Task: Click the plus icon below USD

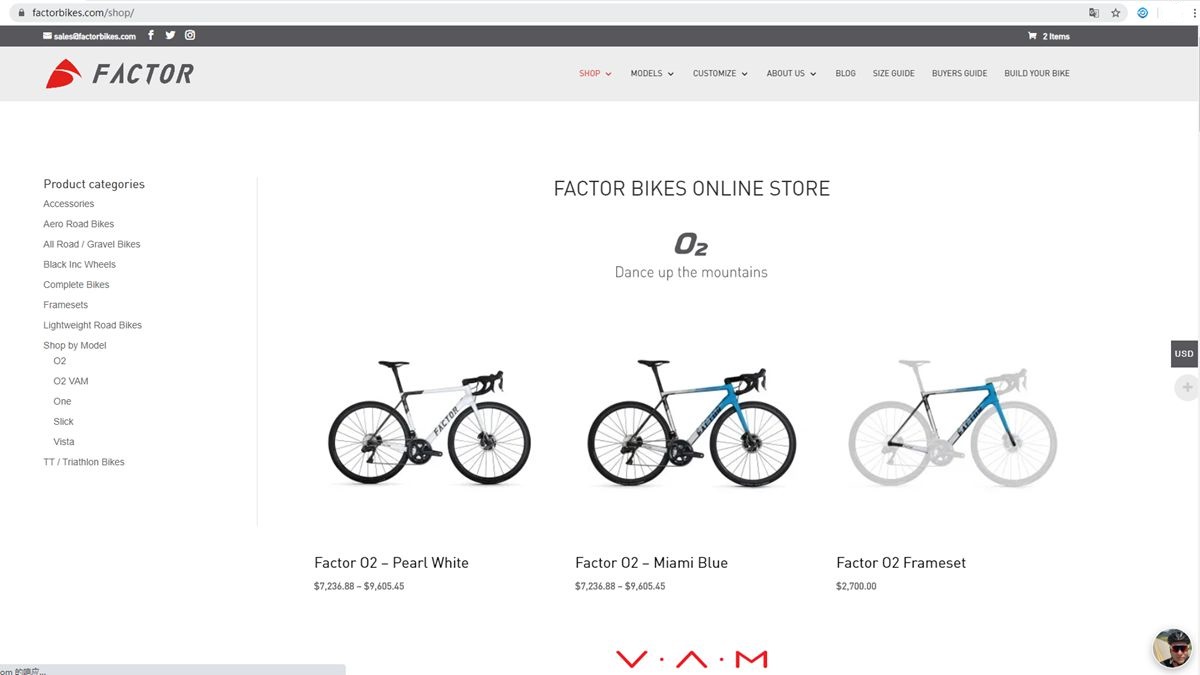Action: (x=1187, y=387)
